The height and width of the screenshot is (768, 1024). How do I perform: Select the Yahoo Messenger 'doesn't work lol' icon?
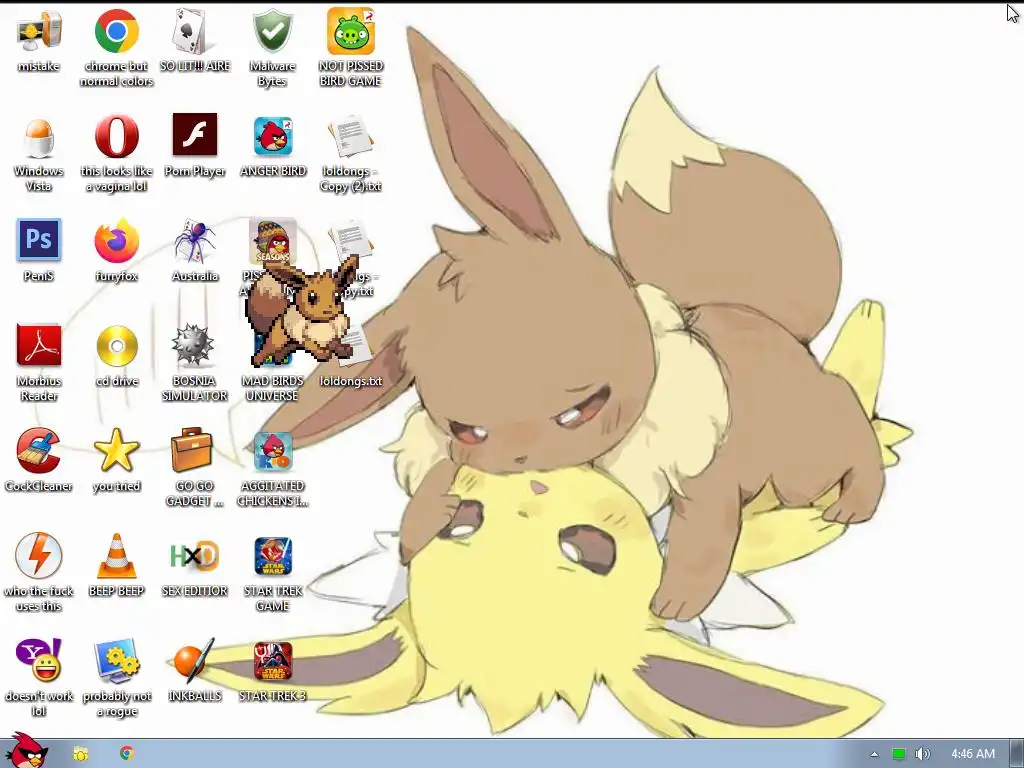click(x=39, y=660)
